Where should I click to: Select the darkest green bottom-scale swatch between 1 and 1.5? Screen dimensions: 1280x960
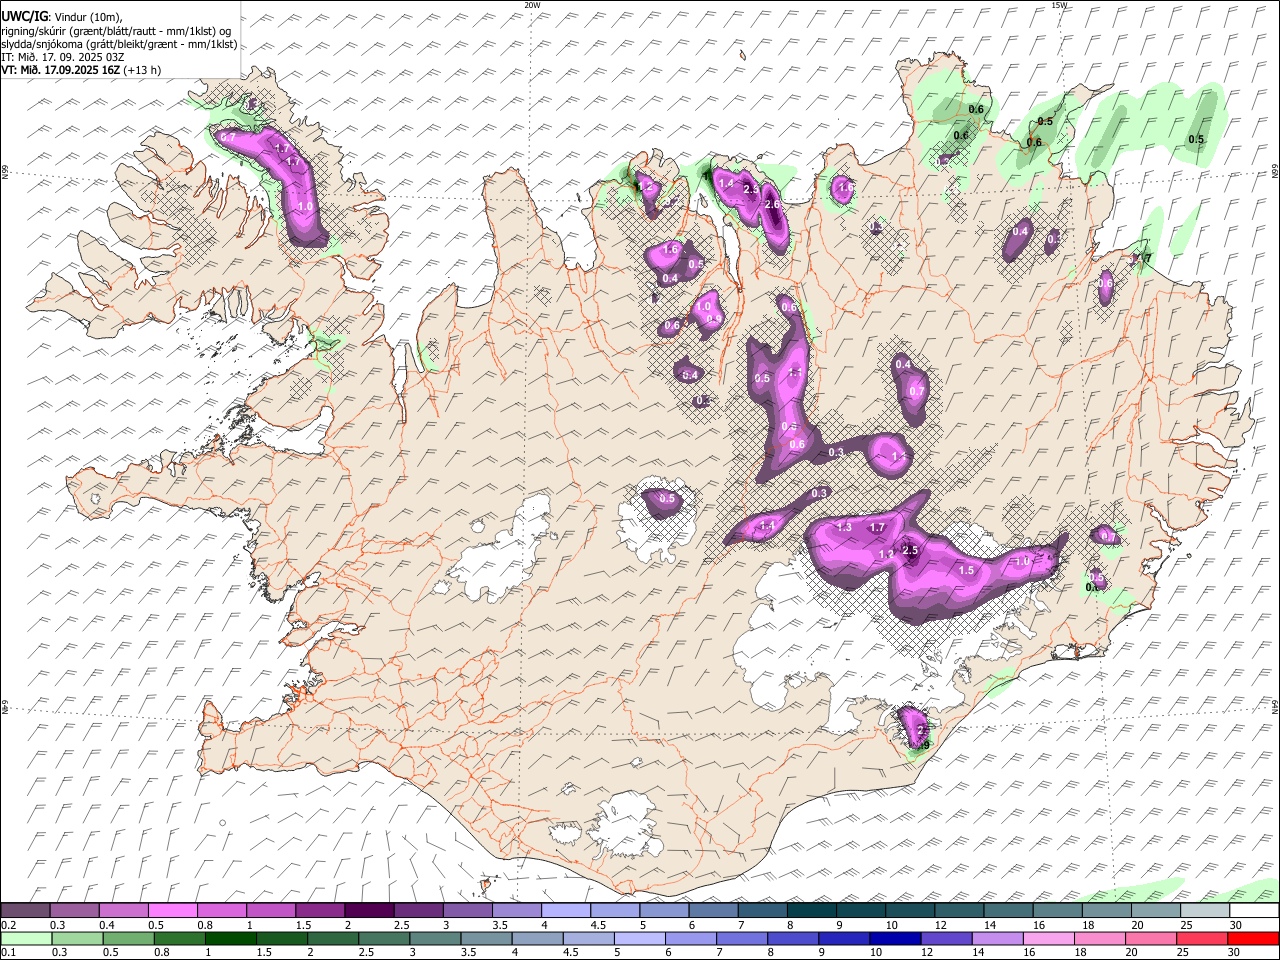point(230,939)
